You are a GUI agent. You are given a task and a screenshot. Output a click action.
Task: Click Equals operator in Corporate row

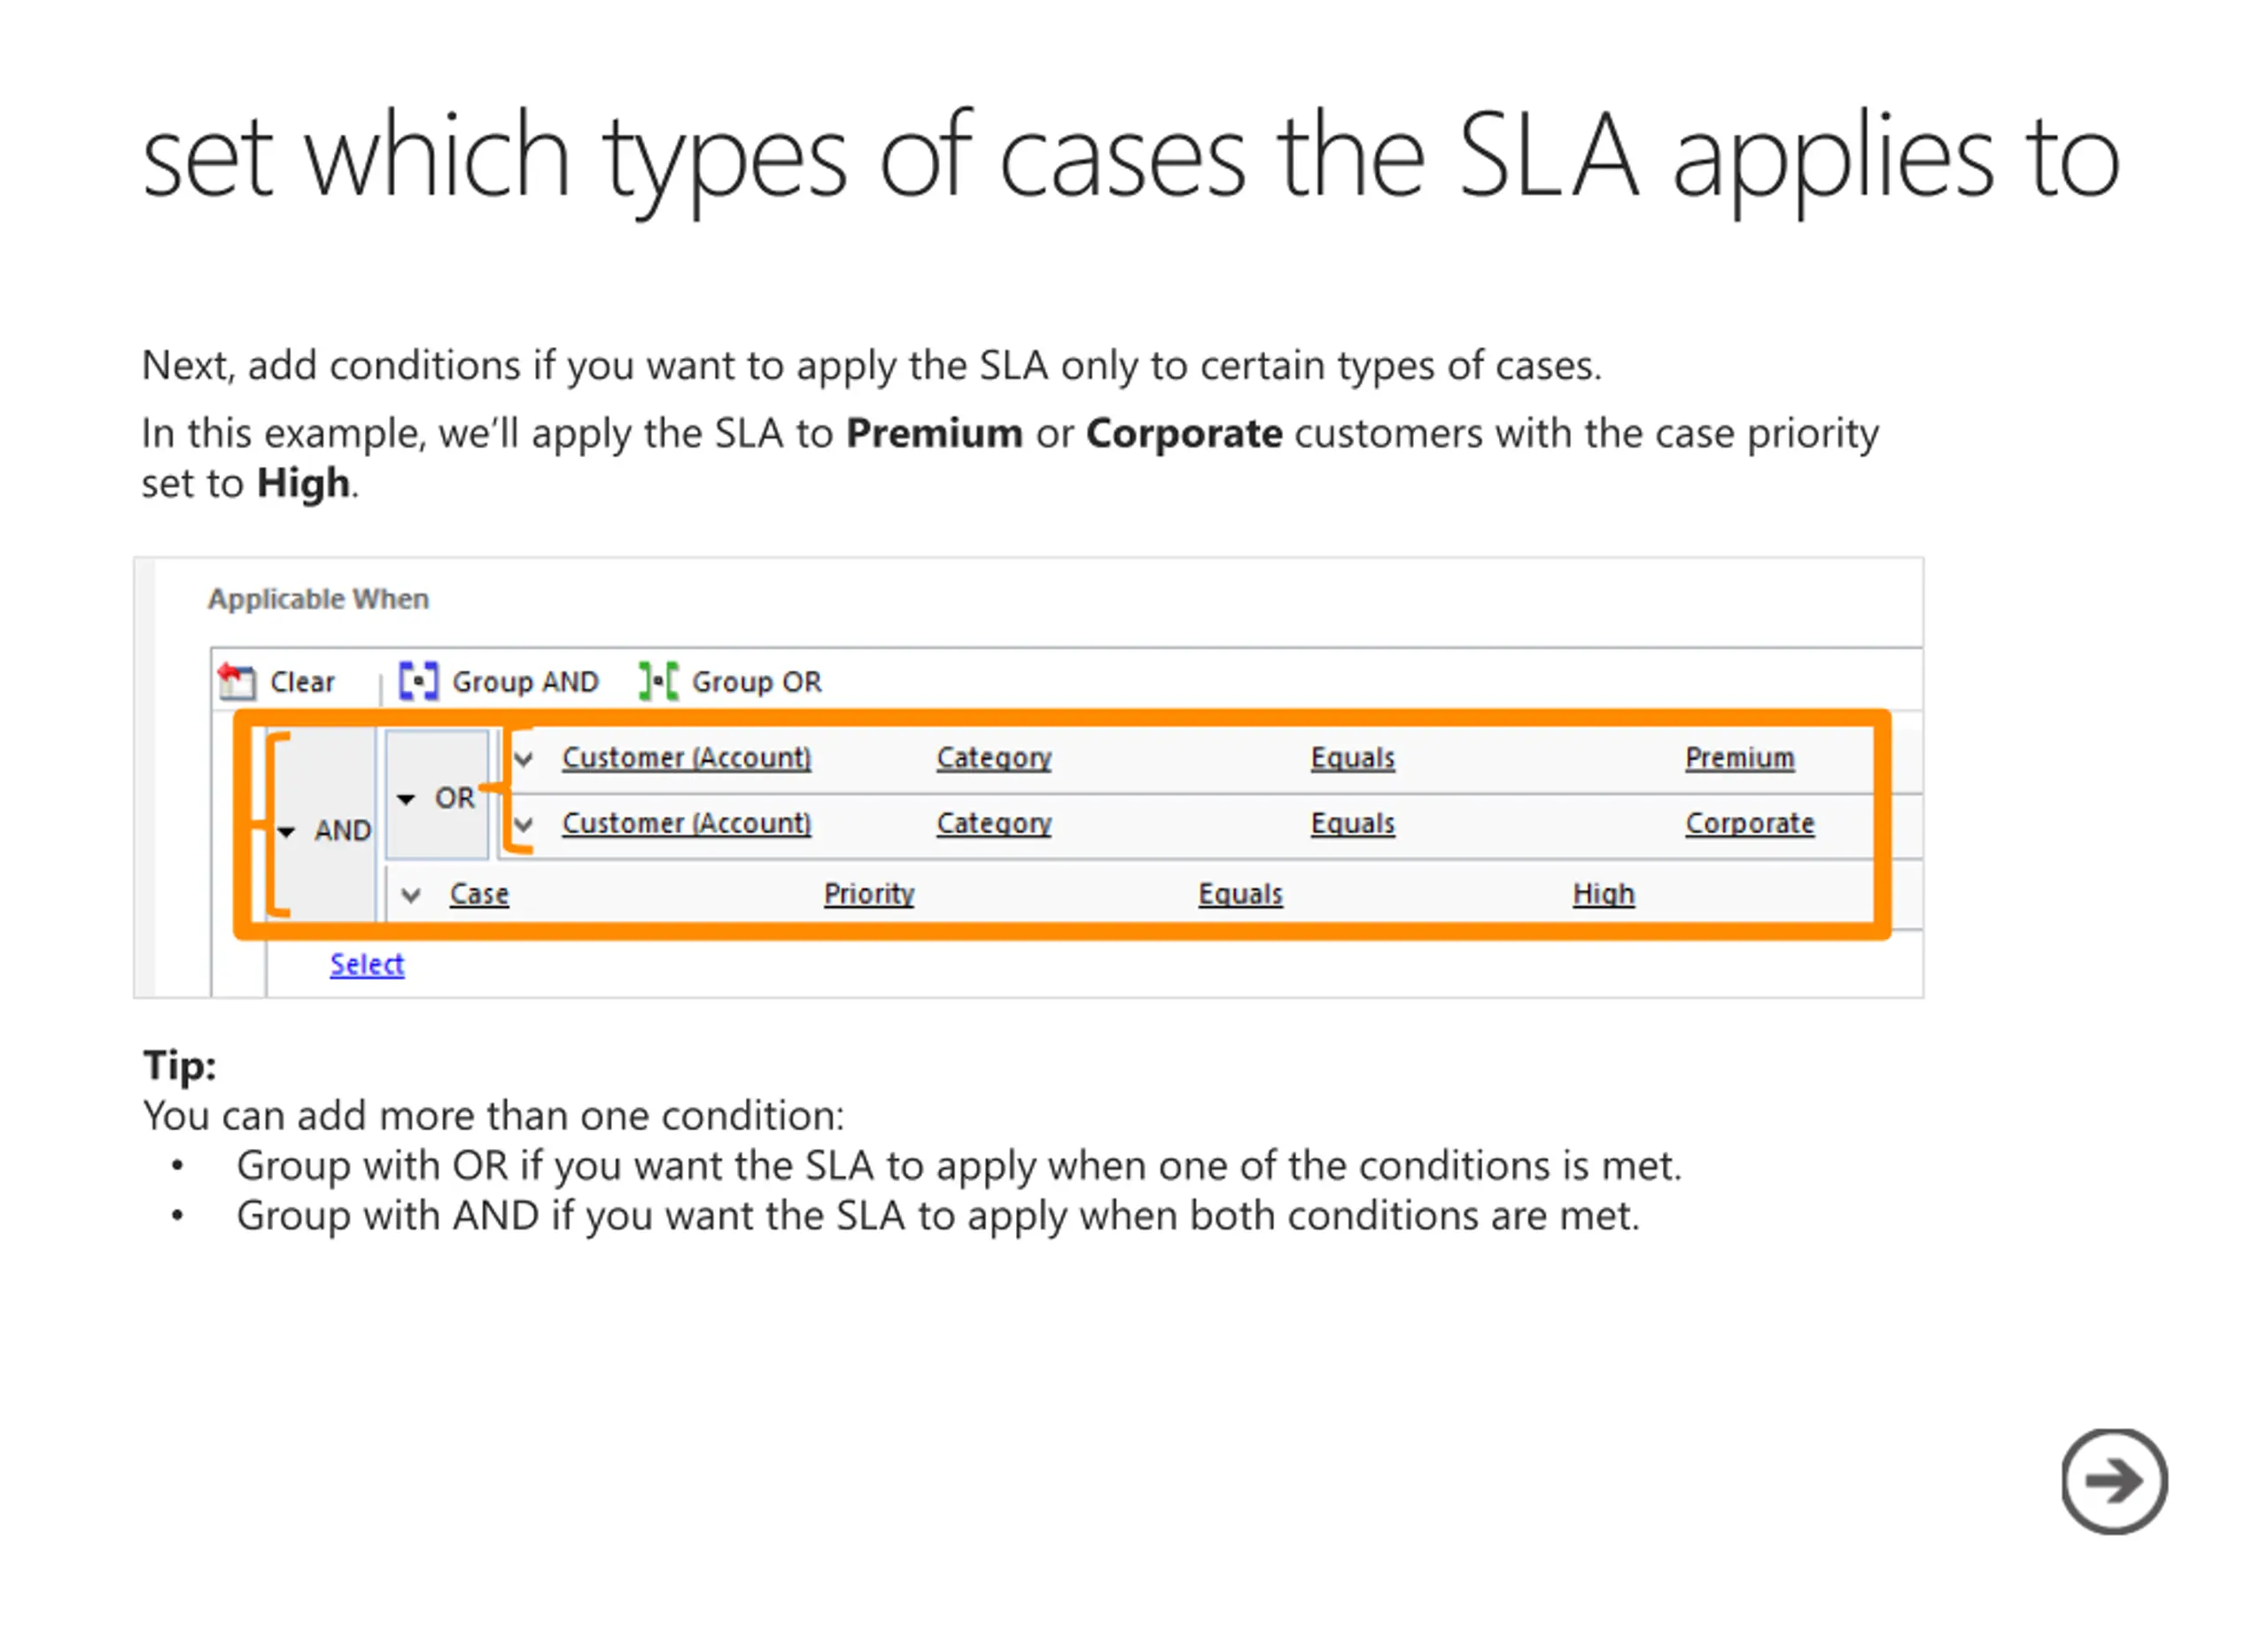click(1352, 824)
